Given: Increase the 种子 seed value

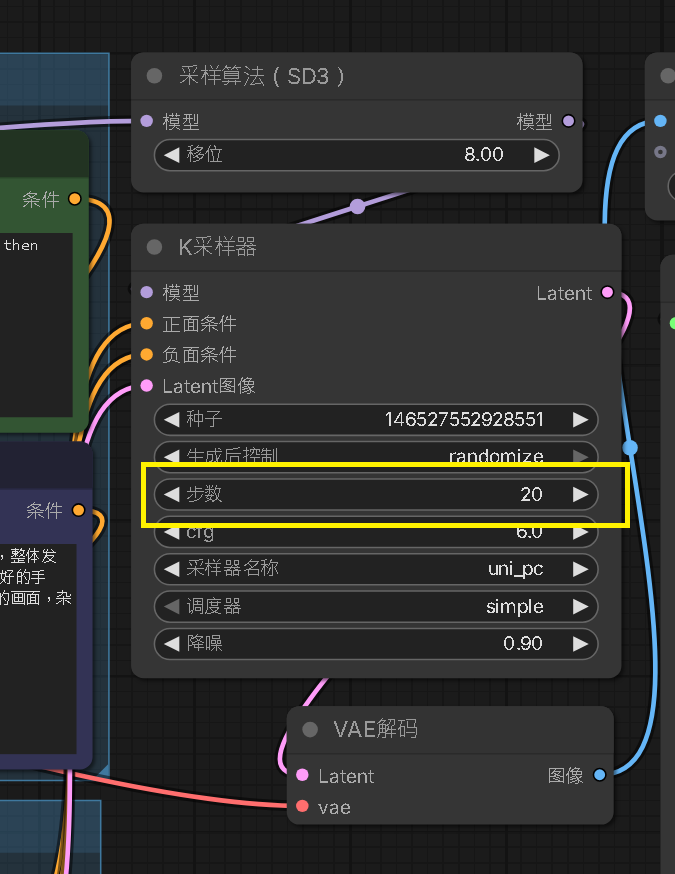Looking at the screenshot, I should [580, 419].
